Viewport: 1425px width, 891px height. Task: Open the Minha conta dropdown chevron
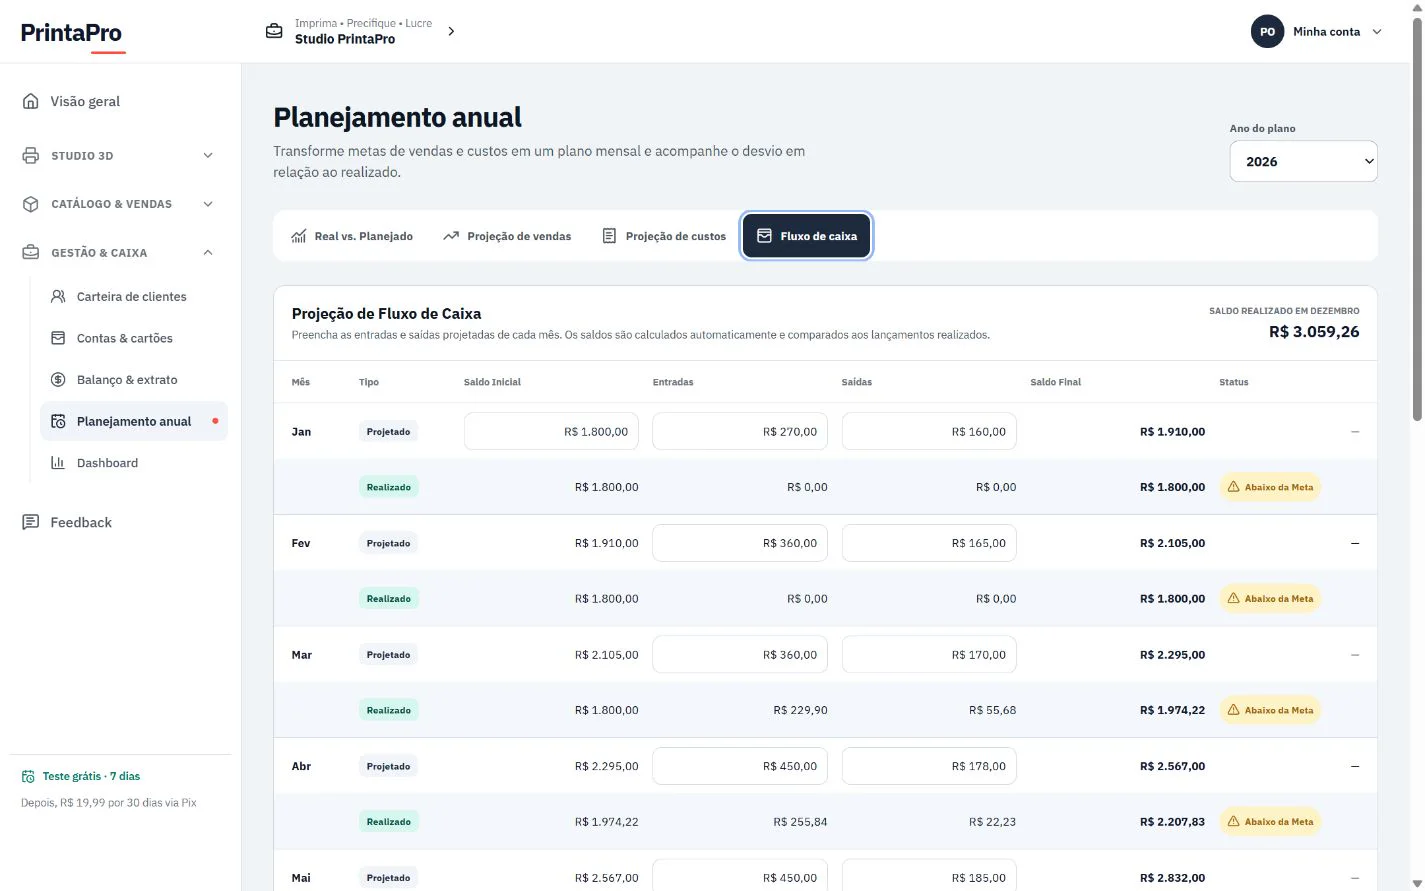pyautogui.click(x=1377, y=32)
